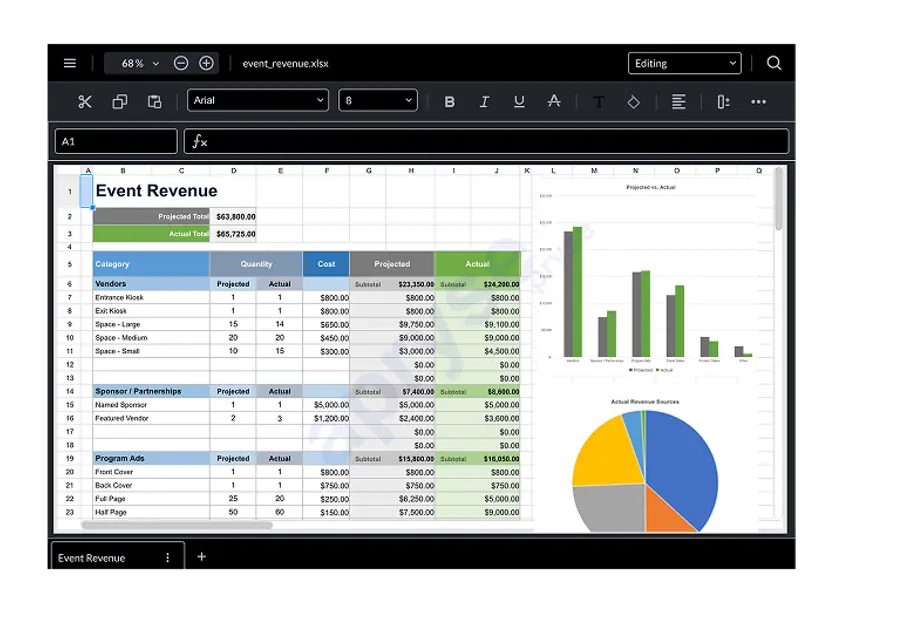Click the horizontal scrollbar thumb

pos(177,525)
